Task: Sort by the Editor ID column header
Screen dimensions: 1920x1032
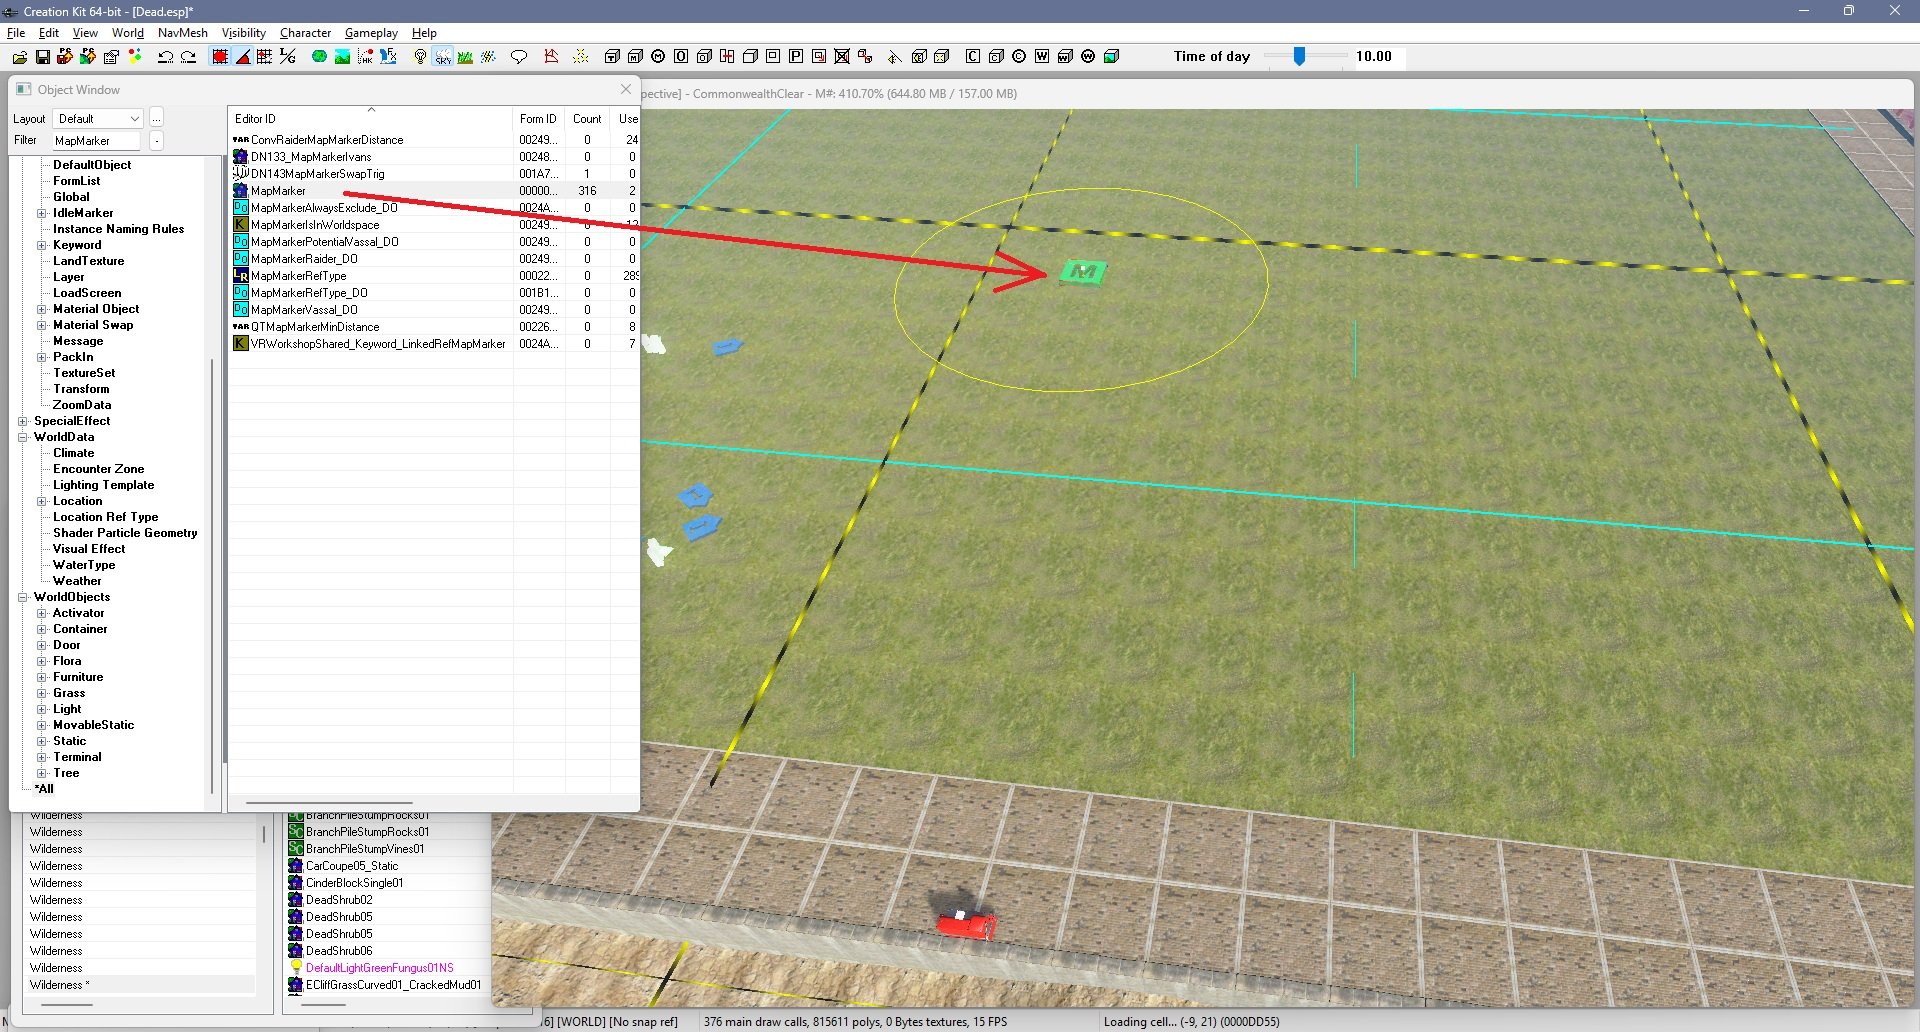Action: click(x=370, y=119)
